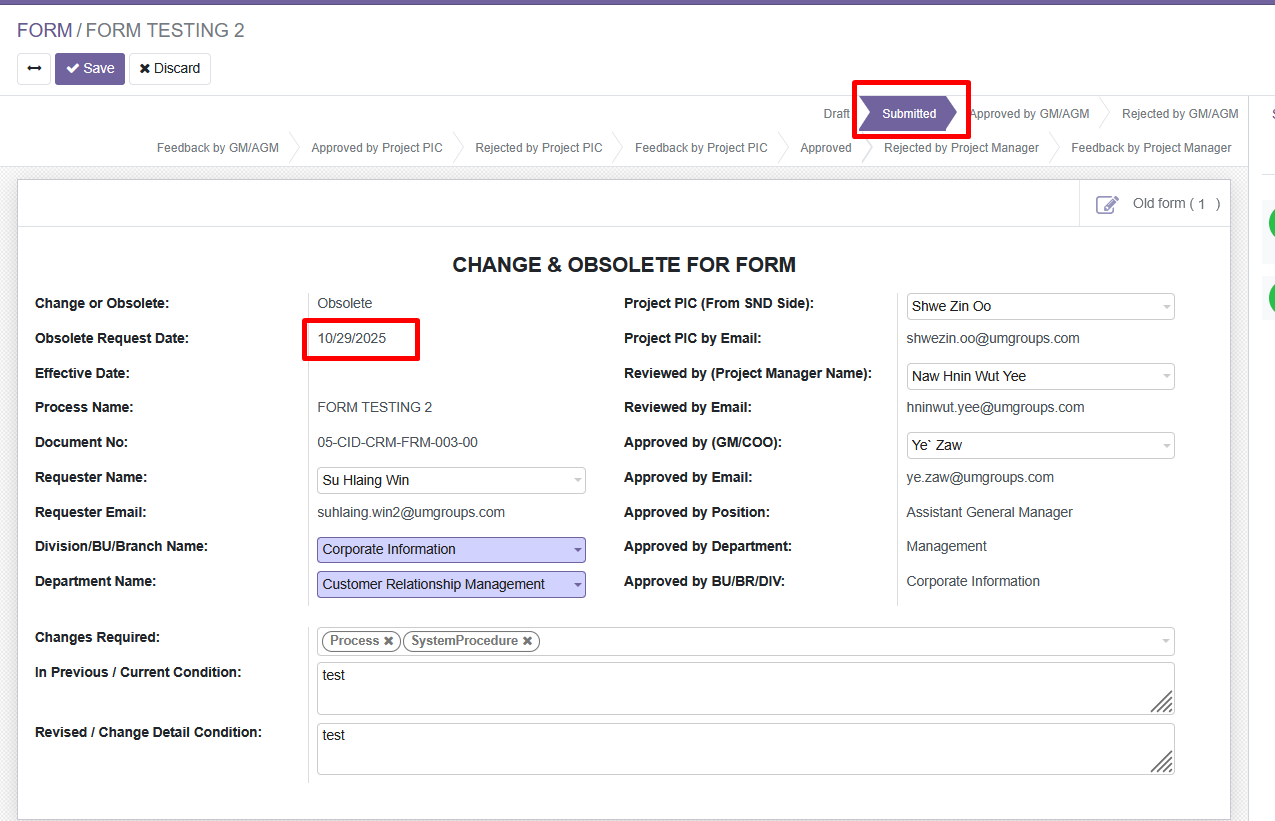Open the Project PIC dropdown showing Shwe Zin Oo
1275x821 pixels.
[x=1040, y=307]
